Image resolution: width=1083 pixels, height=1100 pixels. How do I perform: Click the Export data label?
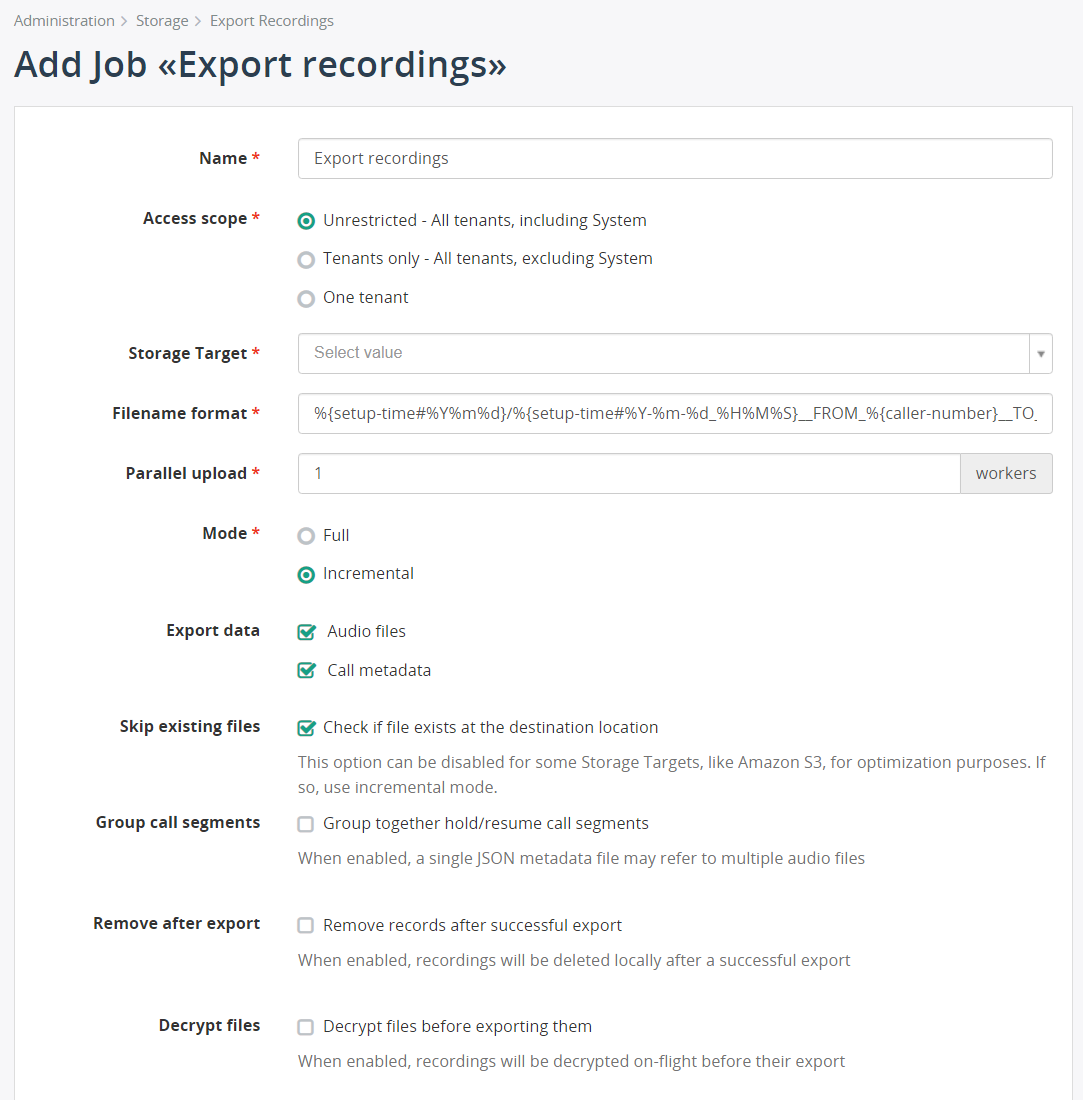point(213,631)
